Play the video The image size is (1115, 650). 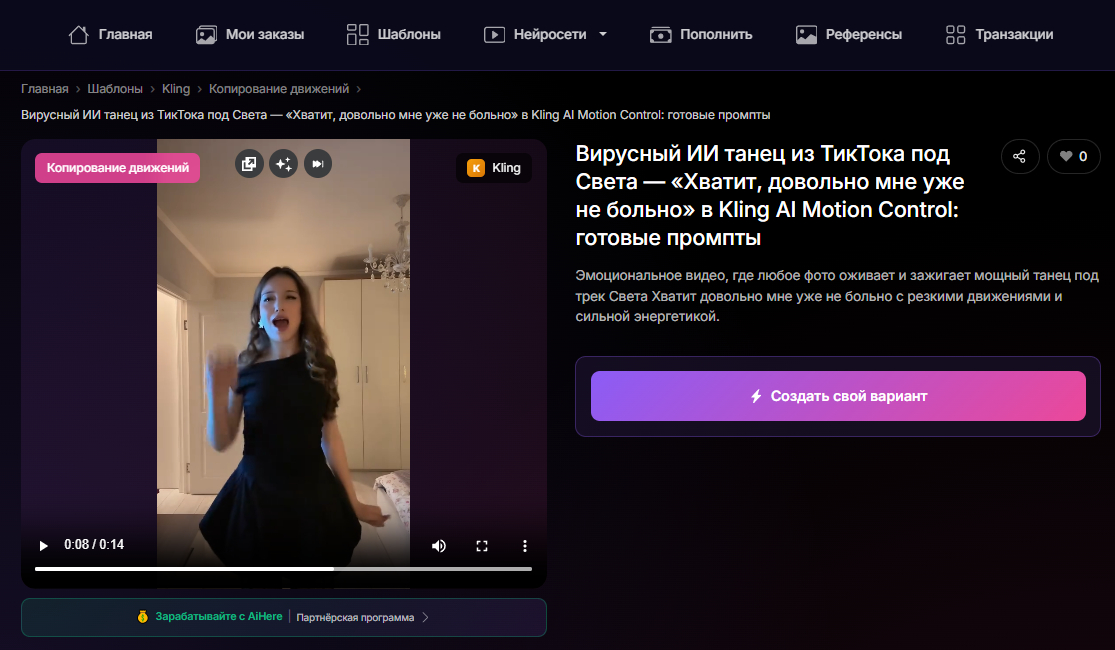pyautogui.click(x=43, y=545)
